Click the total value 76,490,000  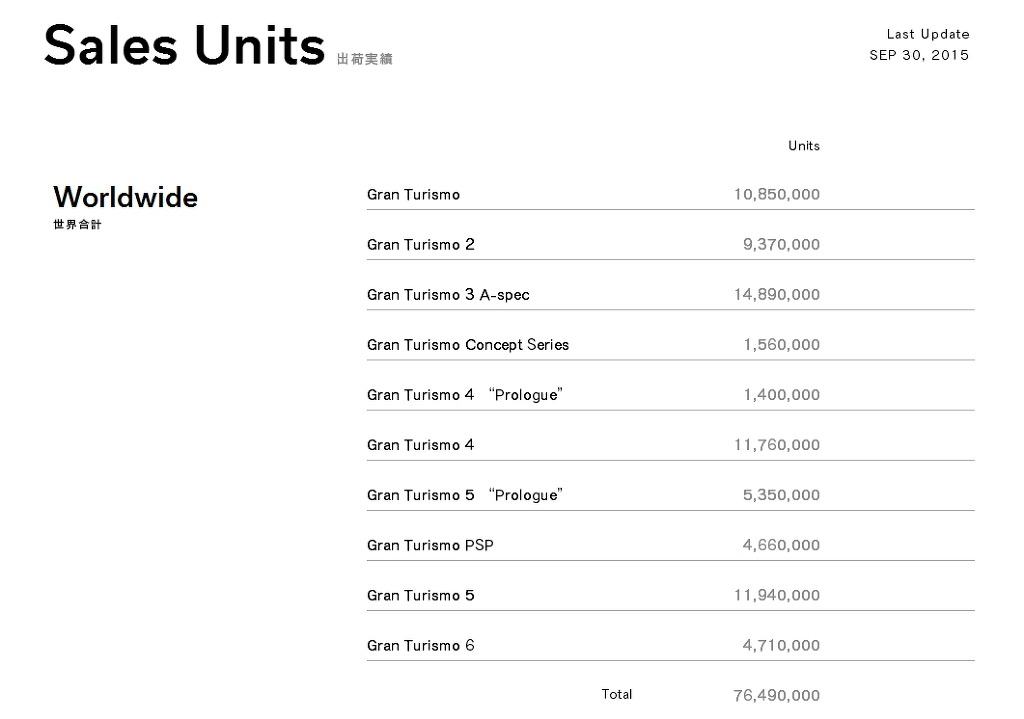pos(776,696)
